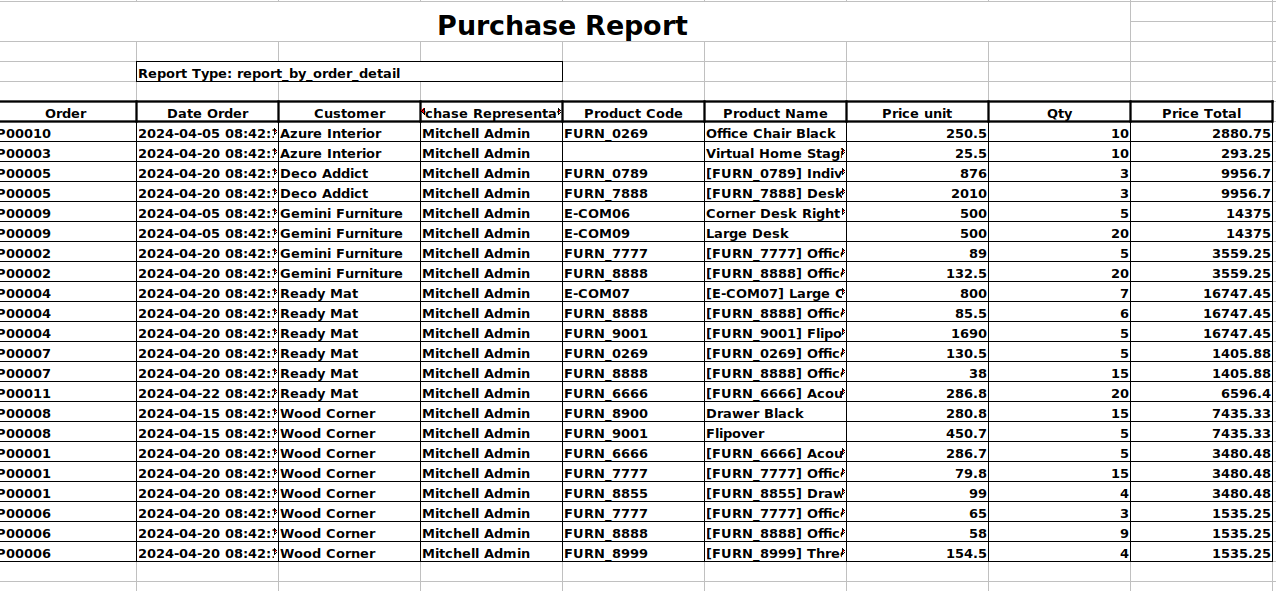This screenshot has width=1276, height=591.
Task: Select the Price Total header cell
Action: pos(1201,113)
